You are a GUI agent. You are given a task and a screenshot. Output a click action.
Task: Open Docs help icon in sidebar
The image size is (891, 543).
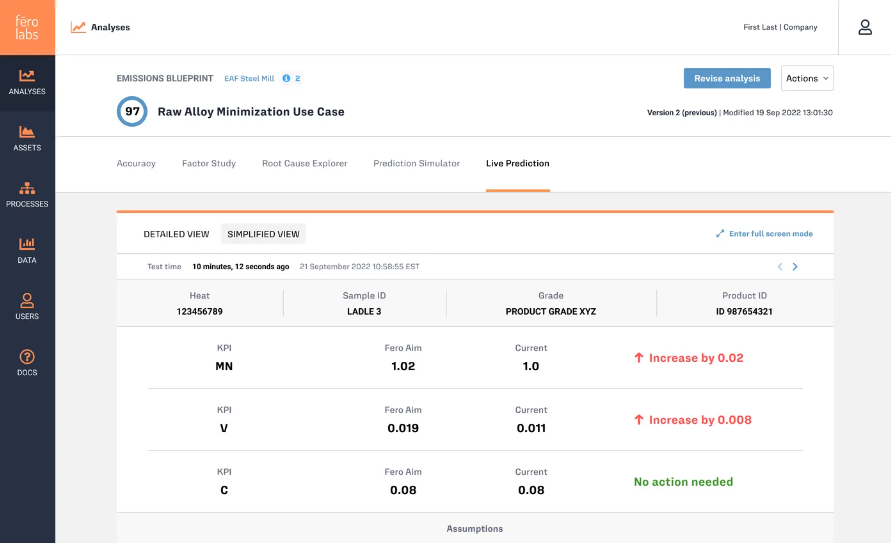pos(27,363)
